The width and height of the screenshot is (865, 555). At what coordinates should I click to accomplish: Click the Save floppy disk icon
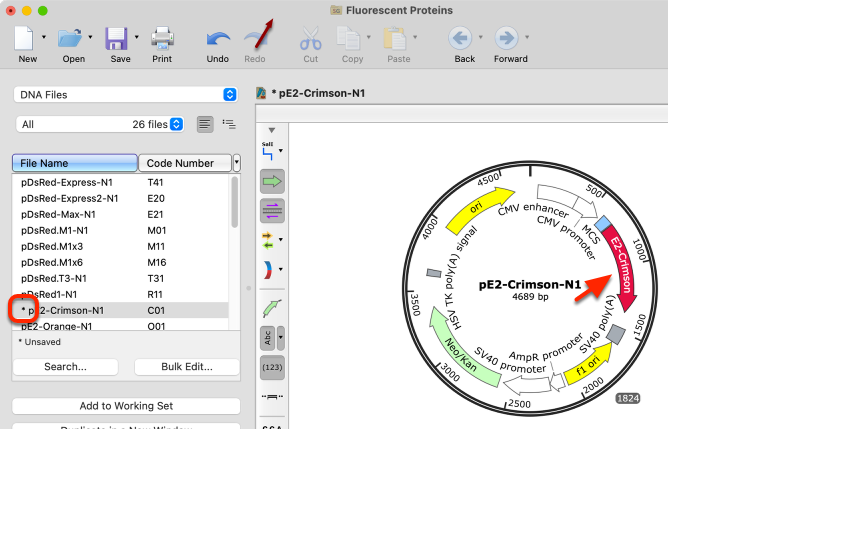coord(116,39)
